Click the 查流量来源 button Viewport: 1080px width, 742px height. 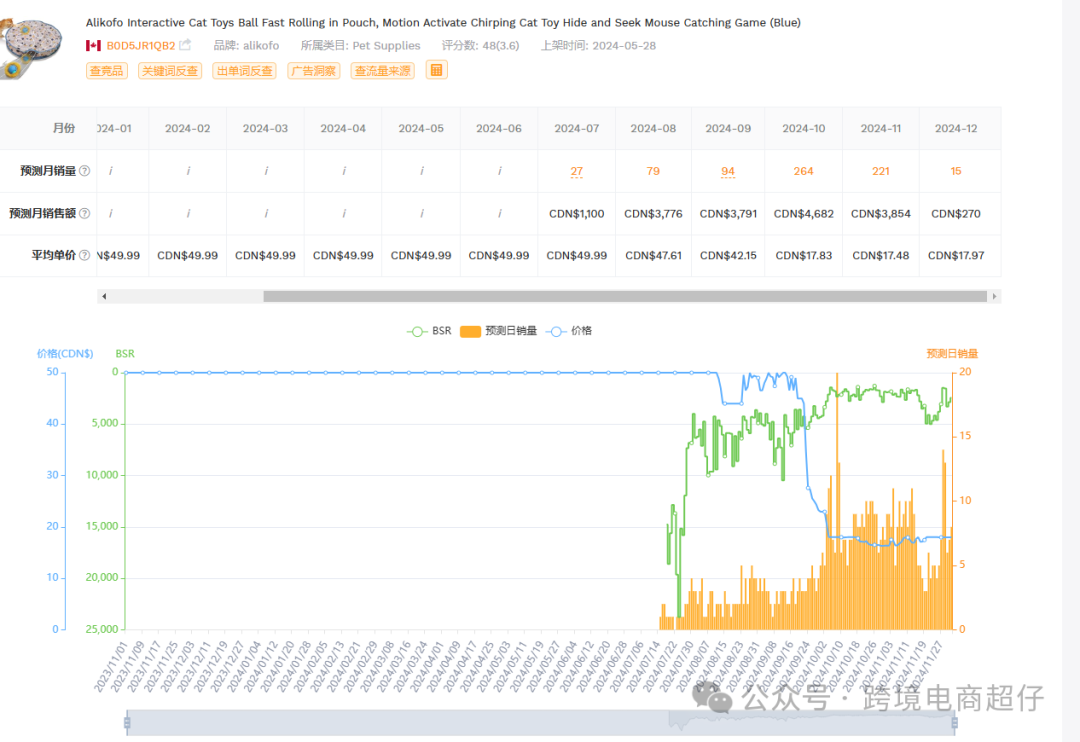[x=382, y=70]
